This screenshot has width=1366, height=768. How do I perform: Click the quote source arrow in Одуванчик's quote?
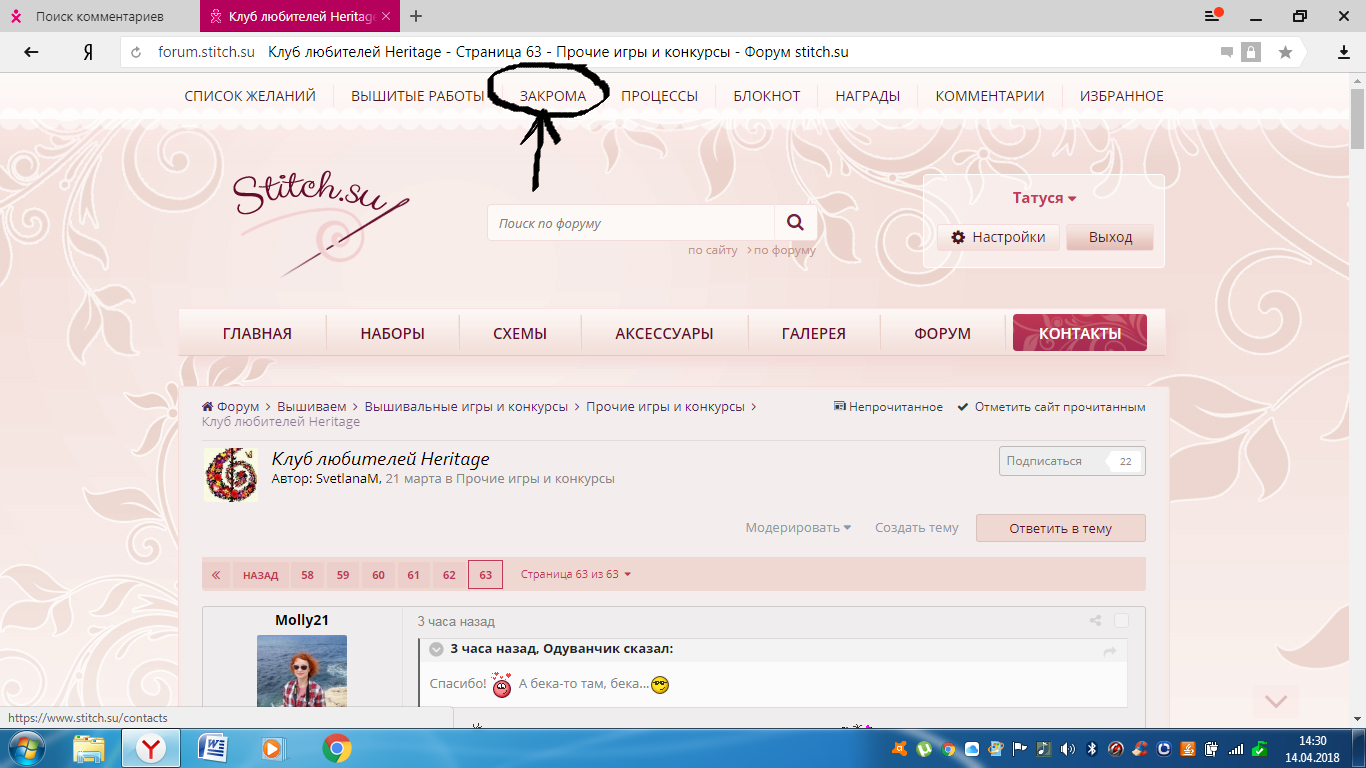click(x=1109, y=651)
